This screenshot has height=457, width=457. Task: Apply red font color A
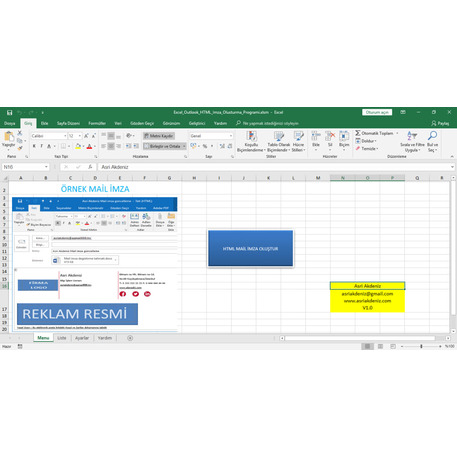click(89, 146)
